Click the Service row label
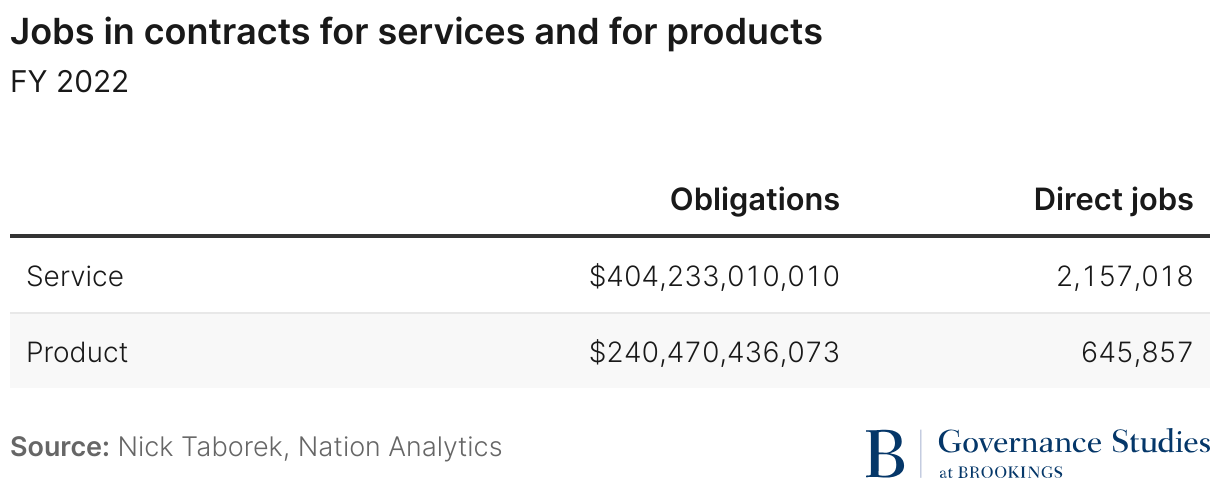Image resolution: width=1220 pixels, height=488 pixels. pyautogui.click(x=75, y=276)
